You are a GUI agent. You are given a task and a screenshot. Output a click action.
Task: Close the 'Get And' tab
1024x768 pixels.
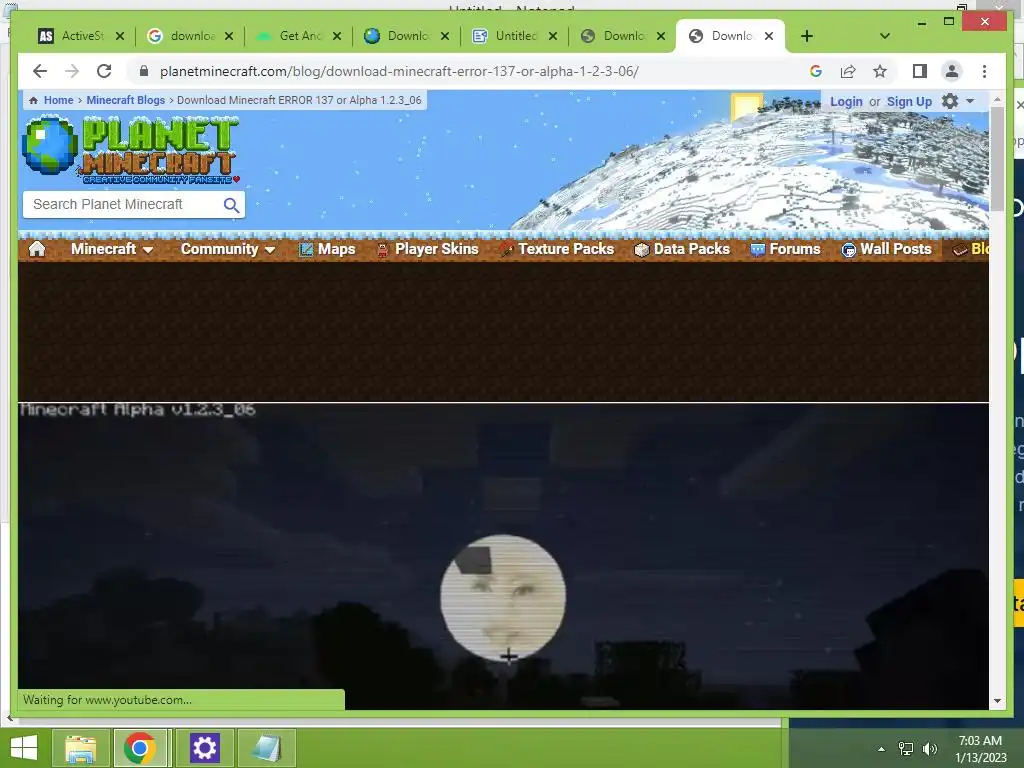(x=336, y=36)
